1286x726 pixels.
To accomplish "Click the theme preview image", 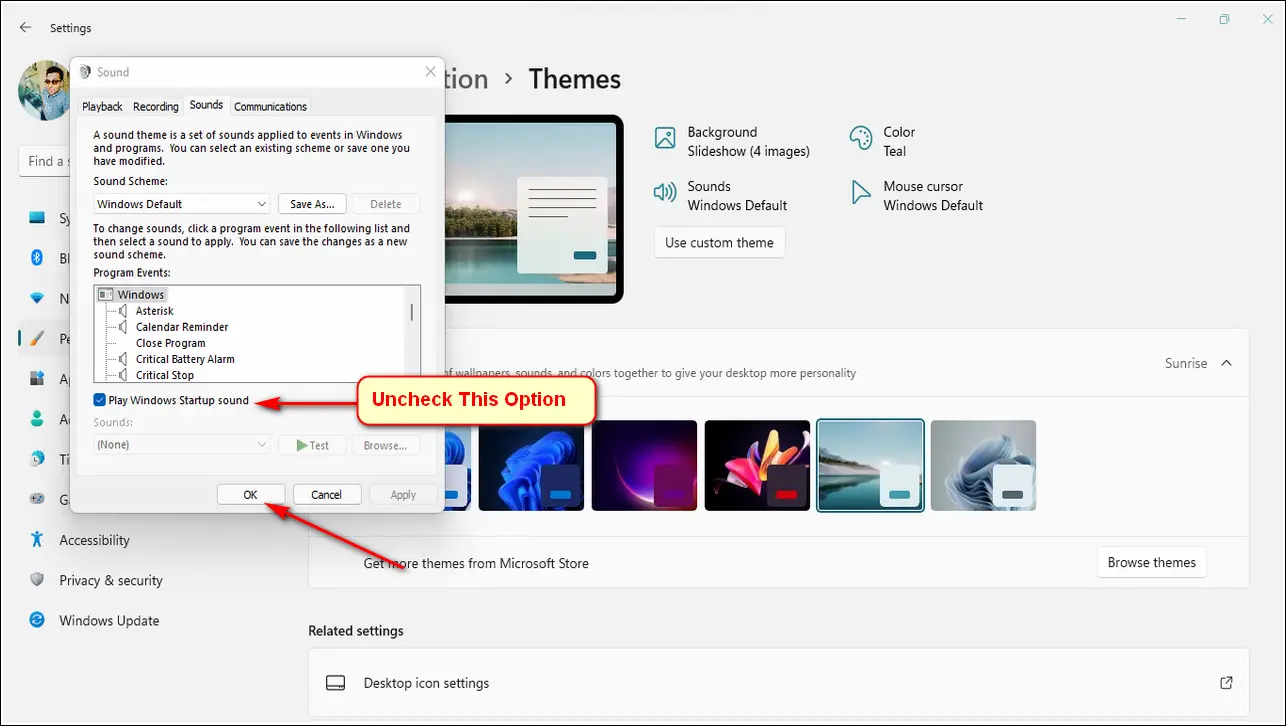I will (533, 209).
